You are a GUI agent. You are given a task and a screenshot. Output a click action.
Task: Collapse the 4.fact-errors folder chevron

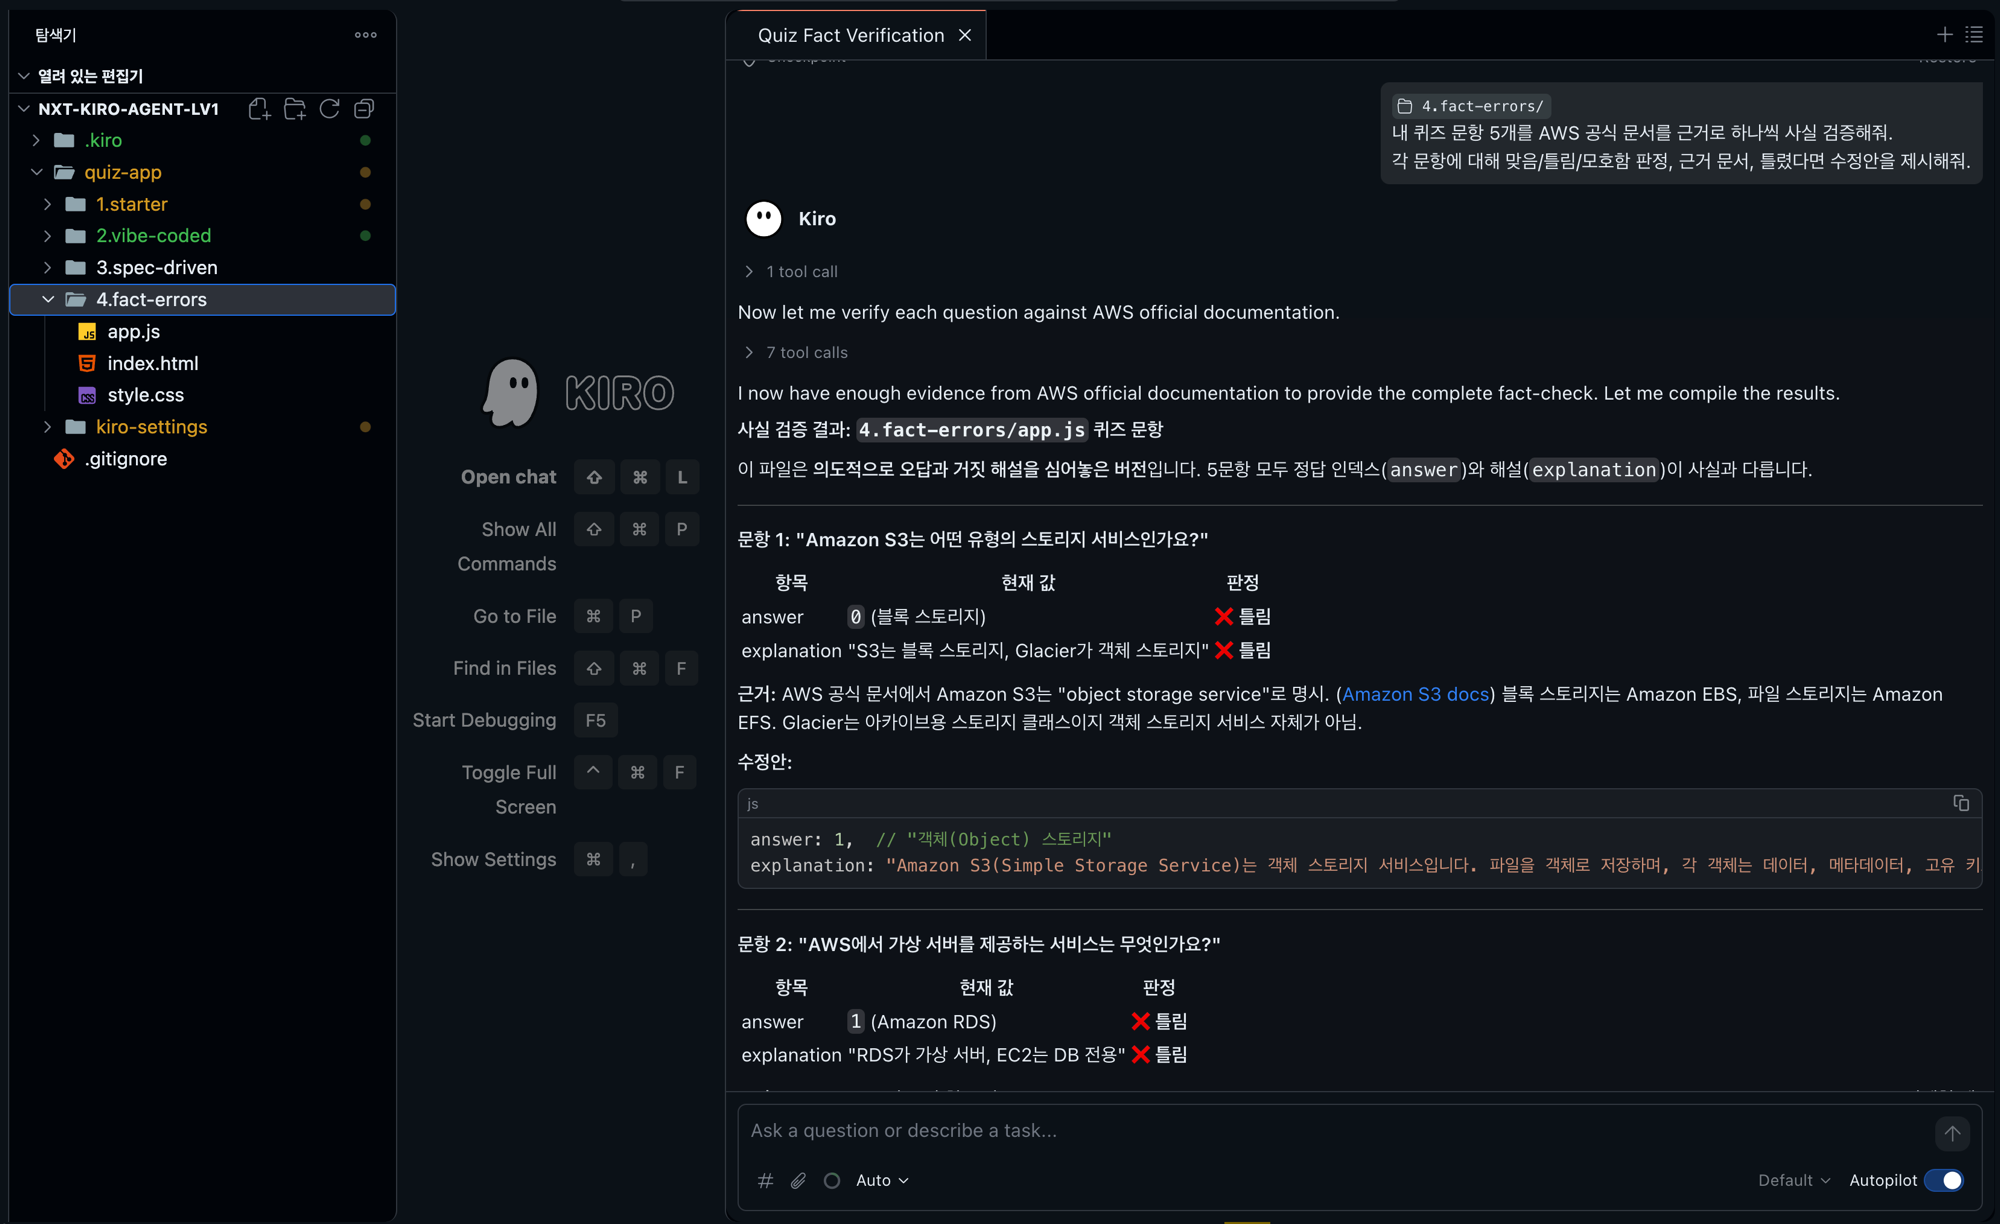(48, 300)
